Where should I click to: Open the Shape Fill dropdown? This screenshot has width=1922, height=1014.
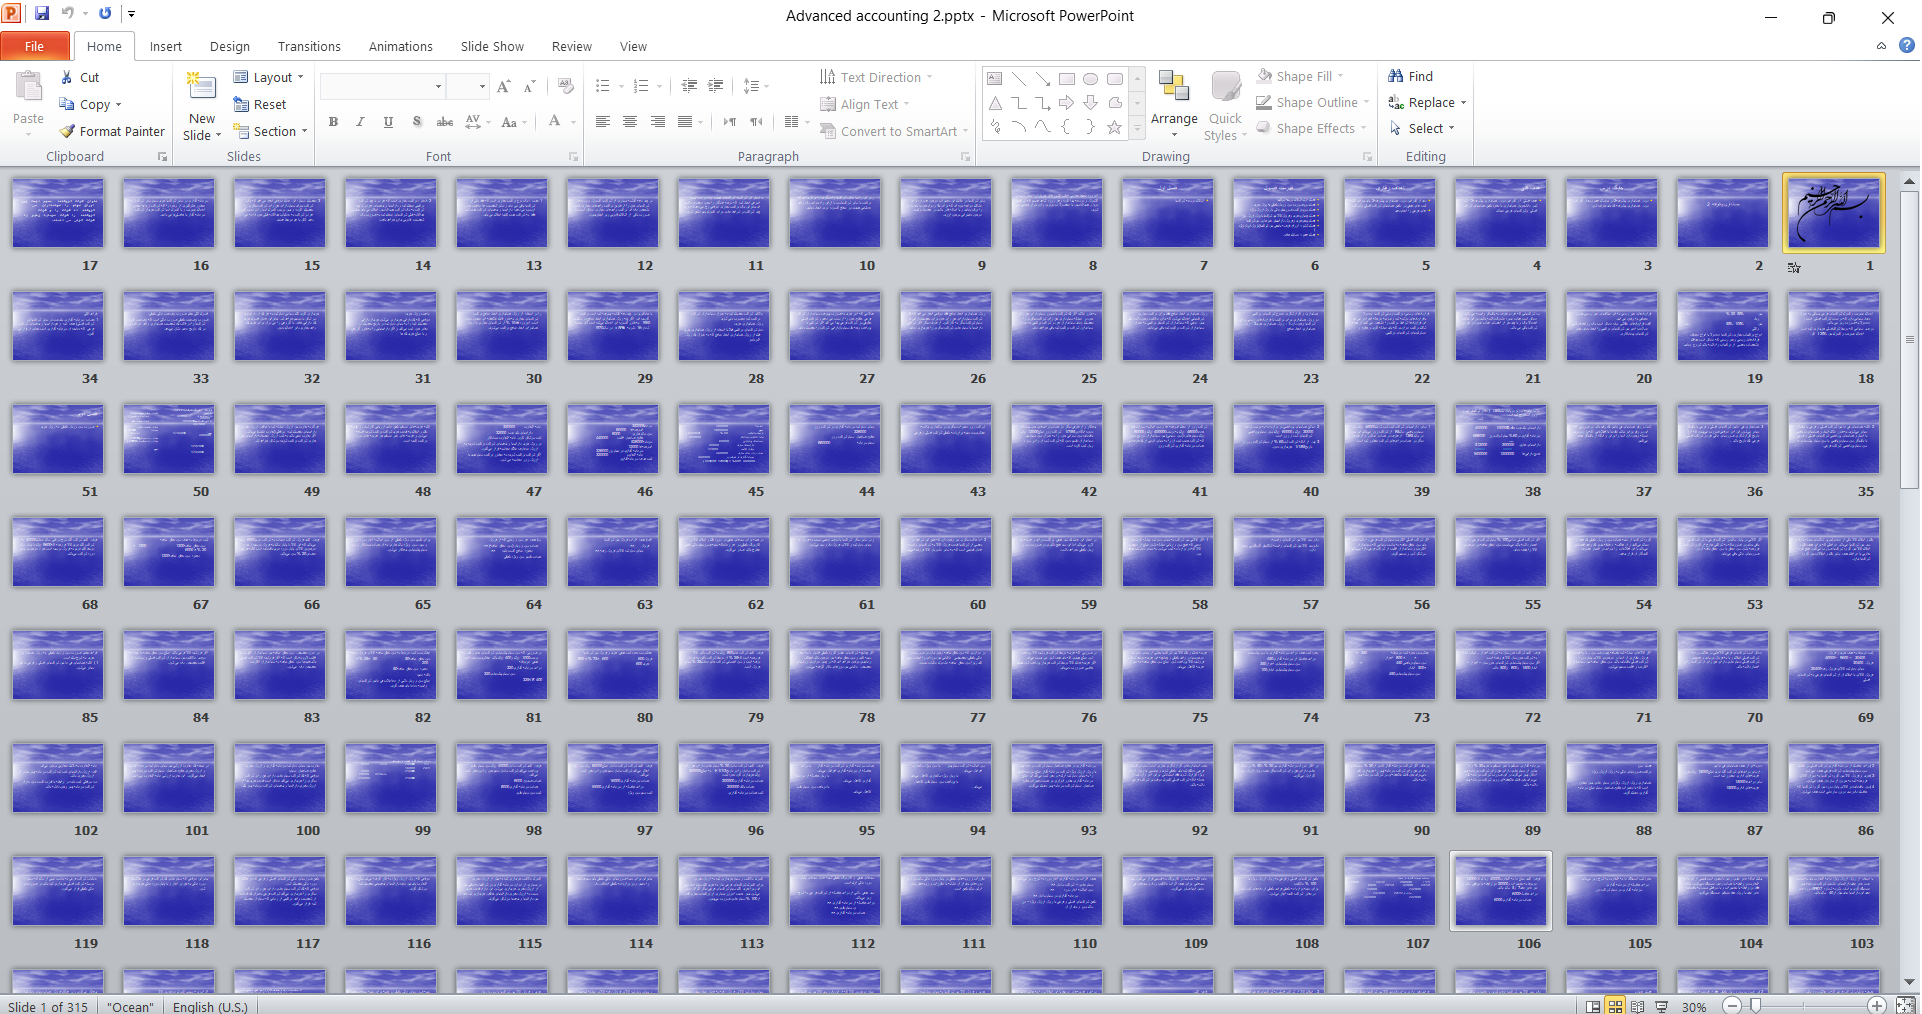[1300, 76]
